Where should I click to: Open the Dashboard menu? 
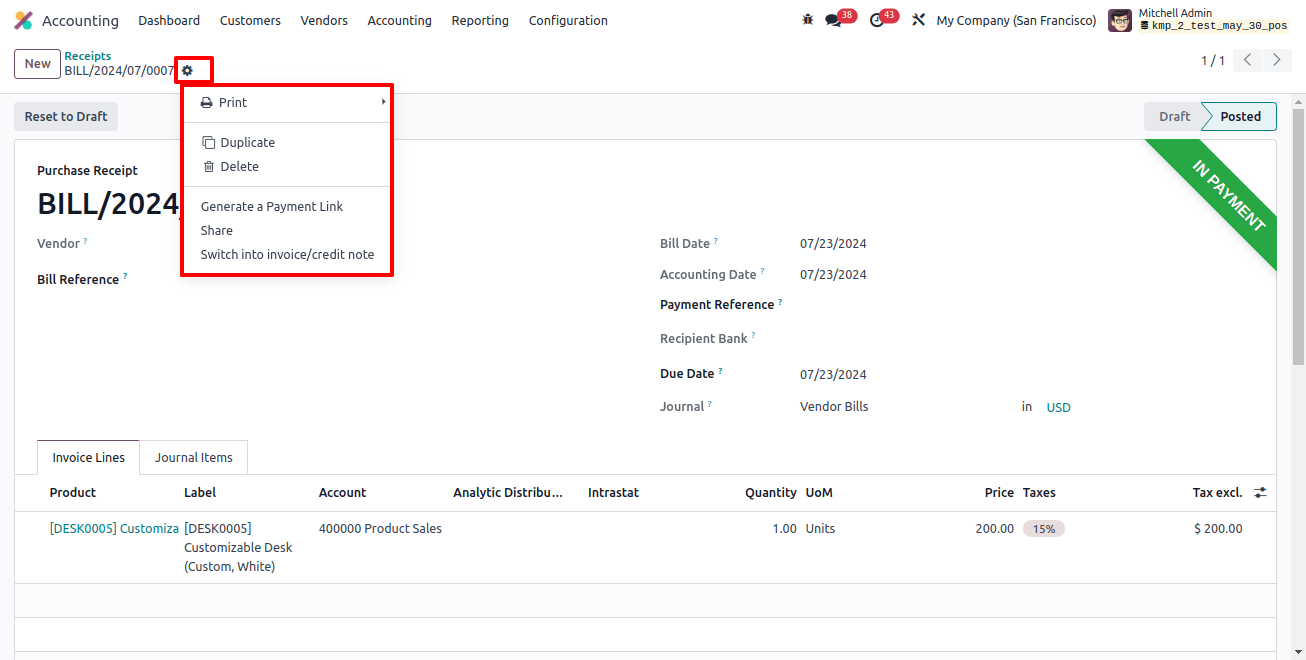pos(169,20)
